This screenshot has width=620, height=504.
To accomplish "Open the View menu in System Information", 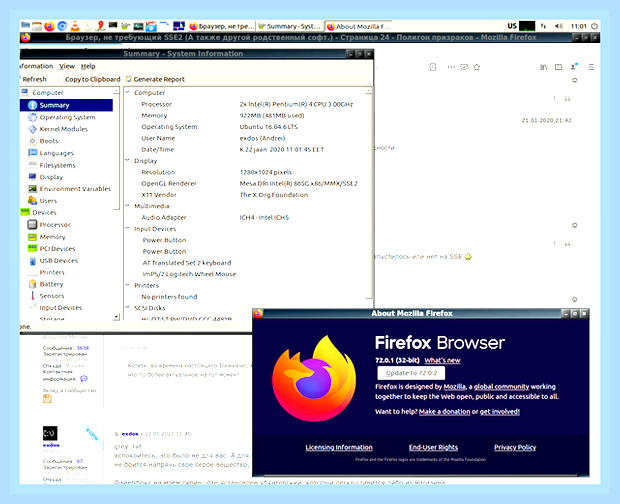I will [67, 66].
